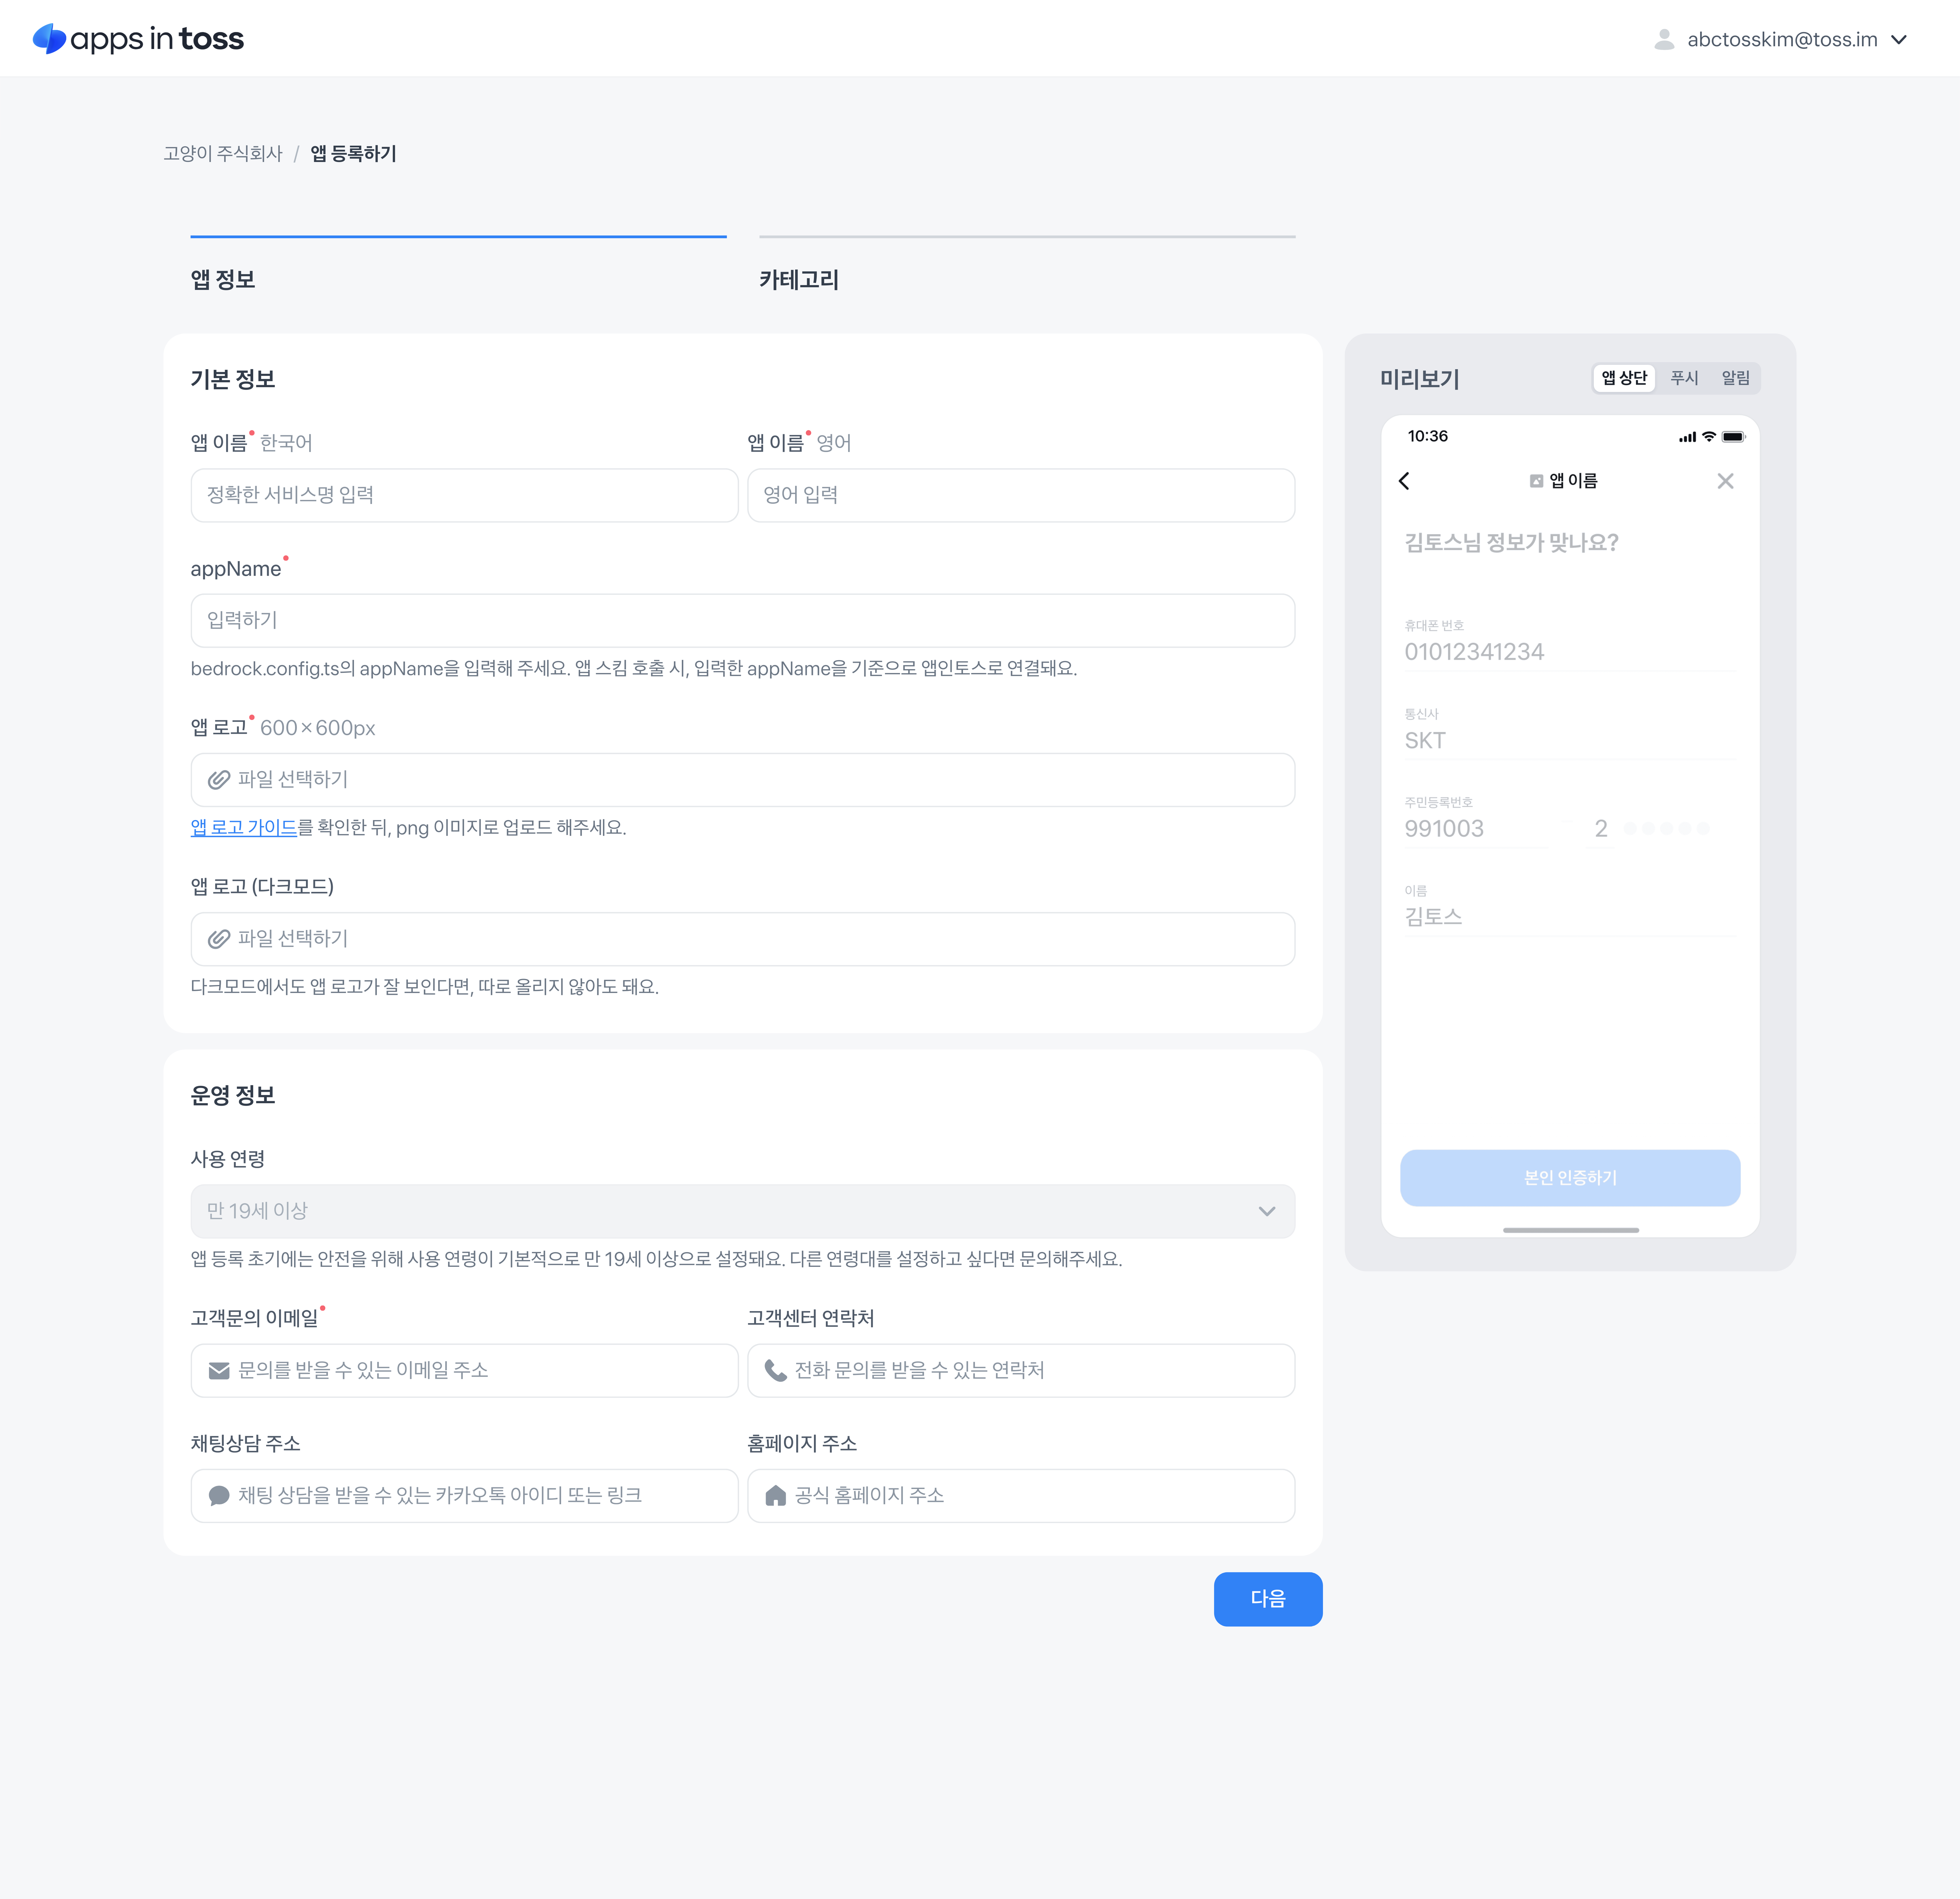Open the abctosskim@toss.im account dropdown

click(x=1781, y=39)
